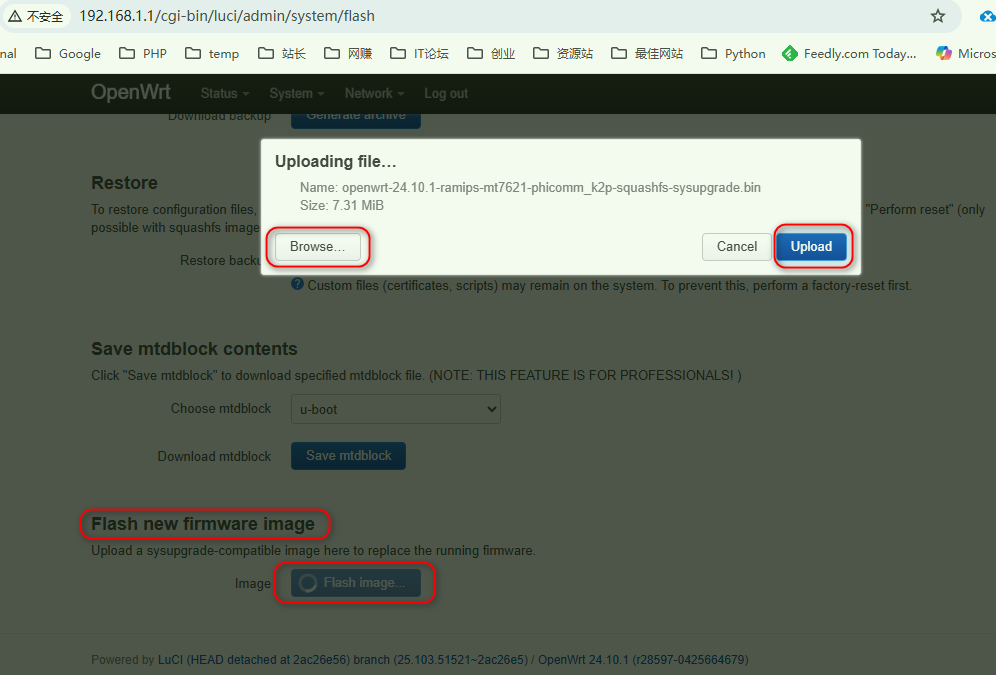Click Browse to choose firmware file
Image resolution: width=996 pixels, height=675 pixels.
click(317, 247)
